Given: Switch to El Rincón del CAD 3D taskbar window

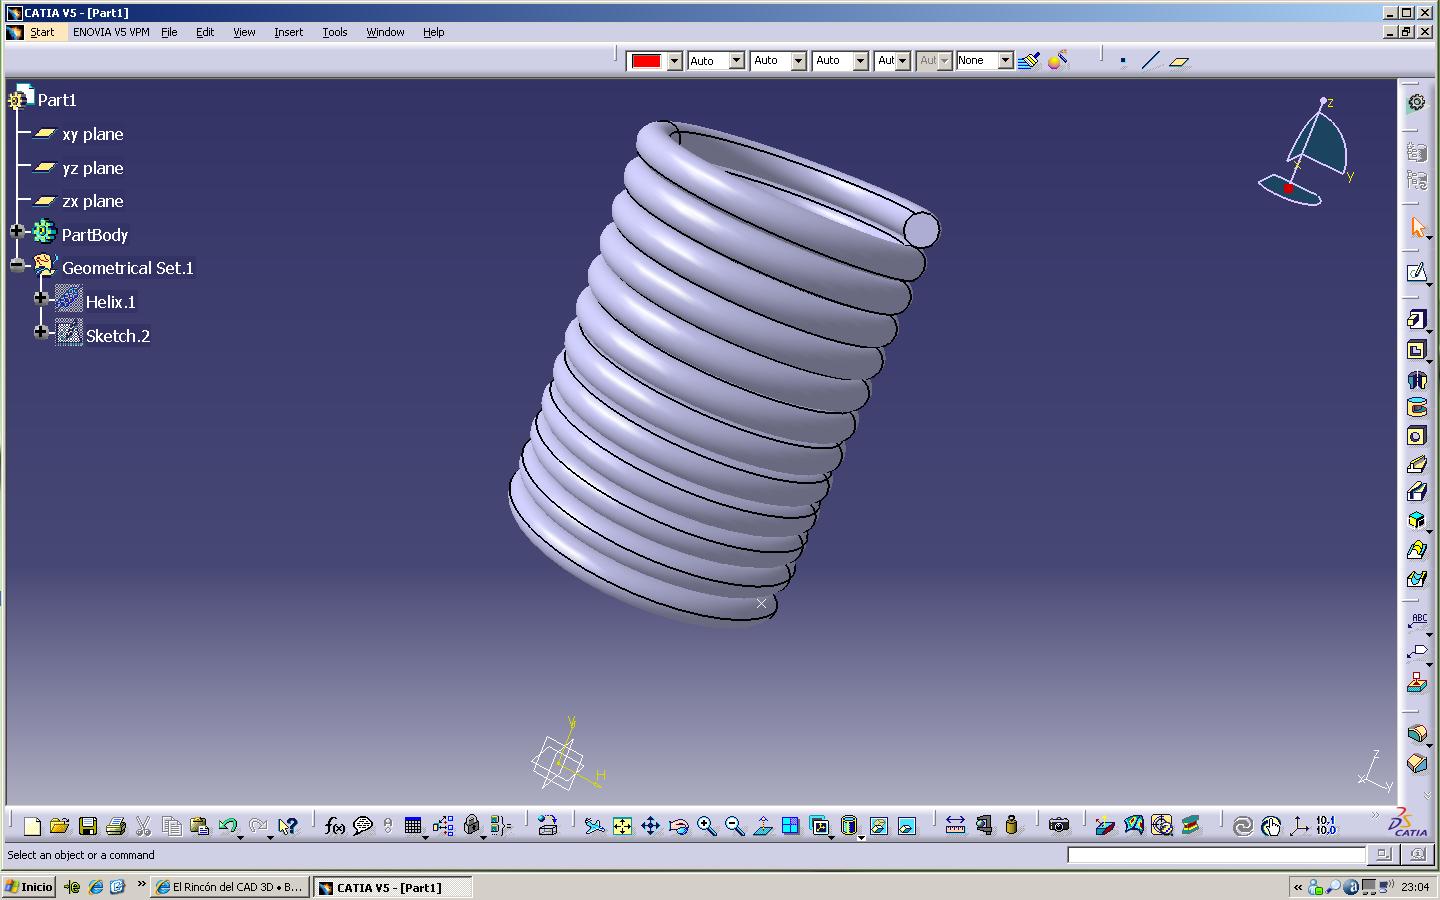Looking at the screenshot, I should tap(230, 887).
